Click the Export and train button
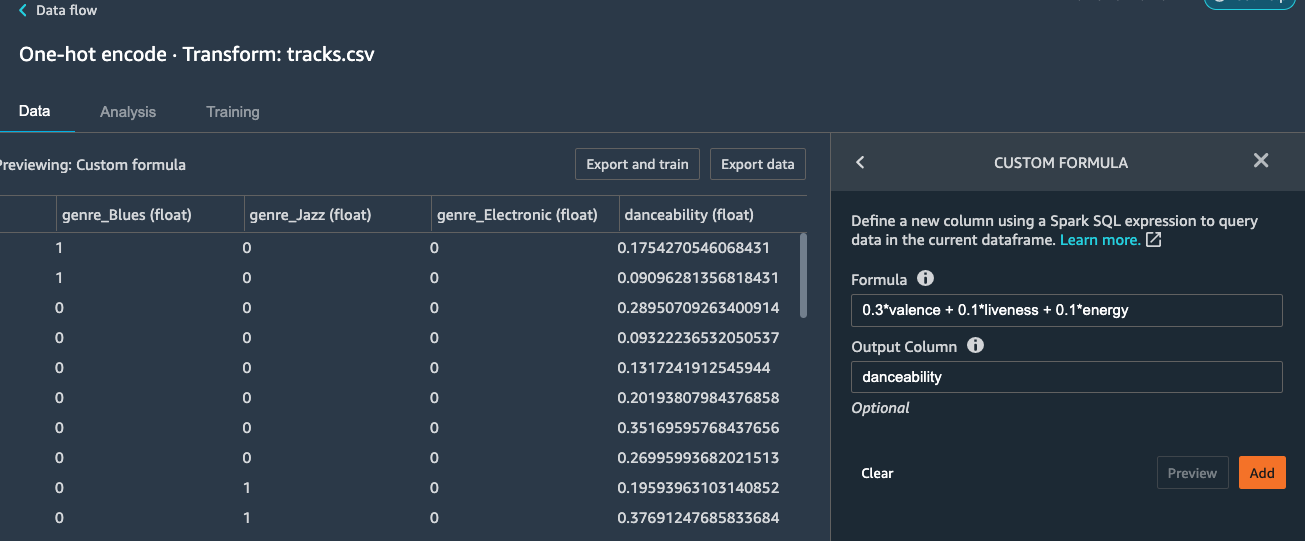The width and height of the screenshot is (1305, 541). 637,164
